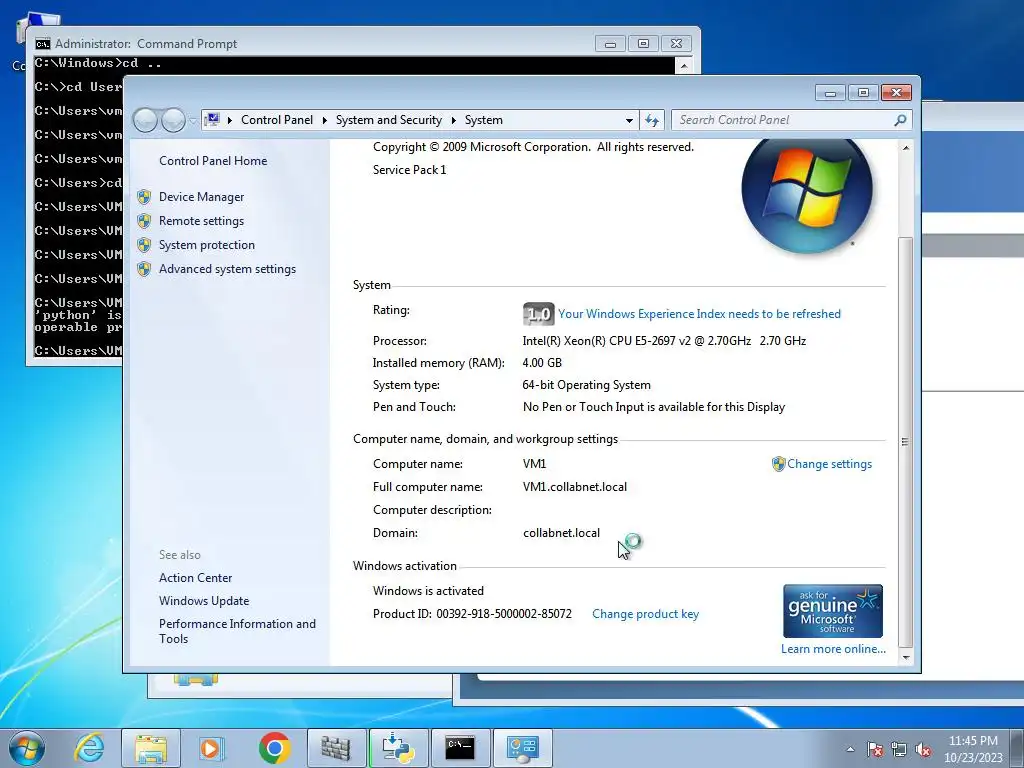Click the search magnifier icon

coord(901,120)
